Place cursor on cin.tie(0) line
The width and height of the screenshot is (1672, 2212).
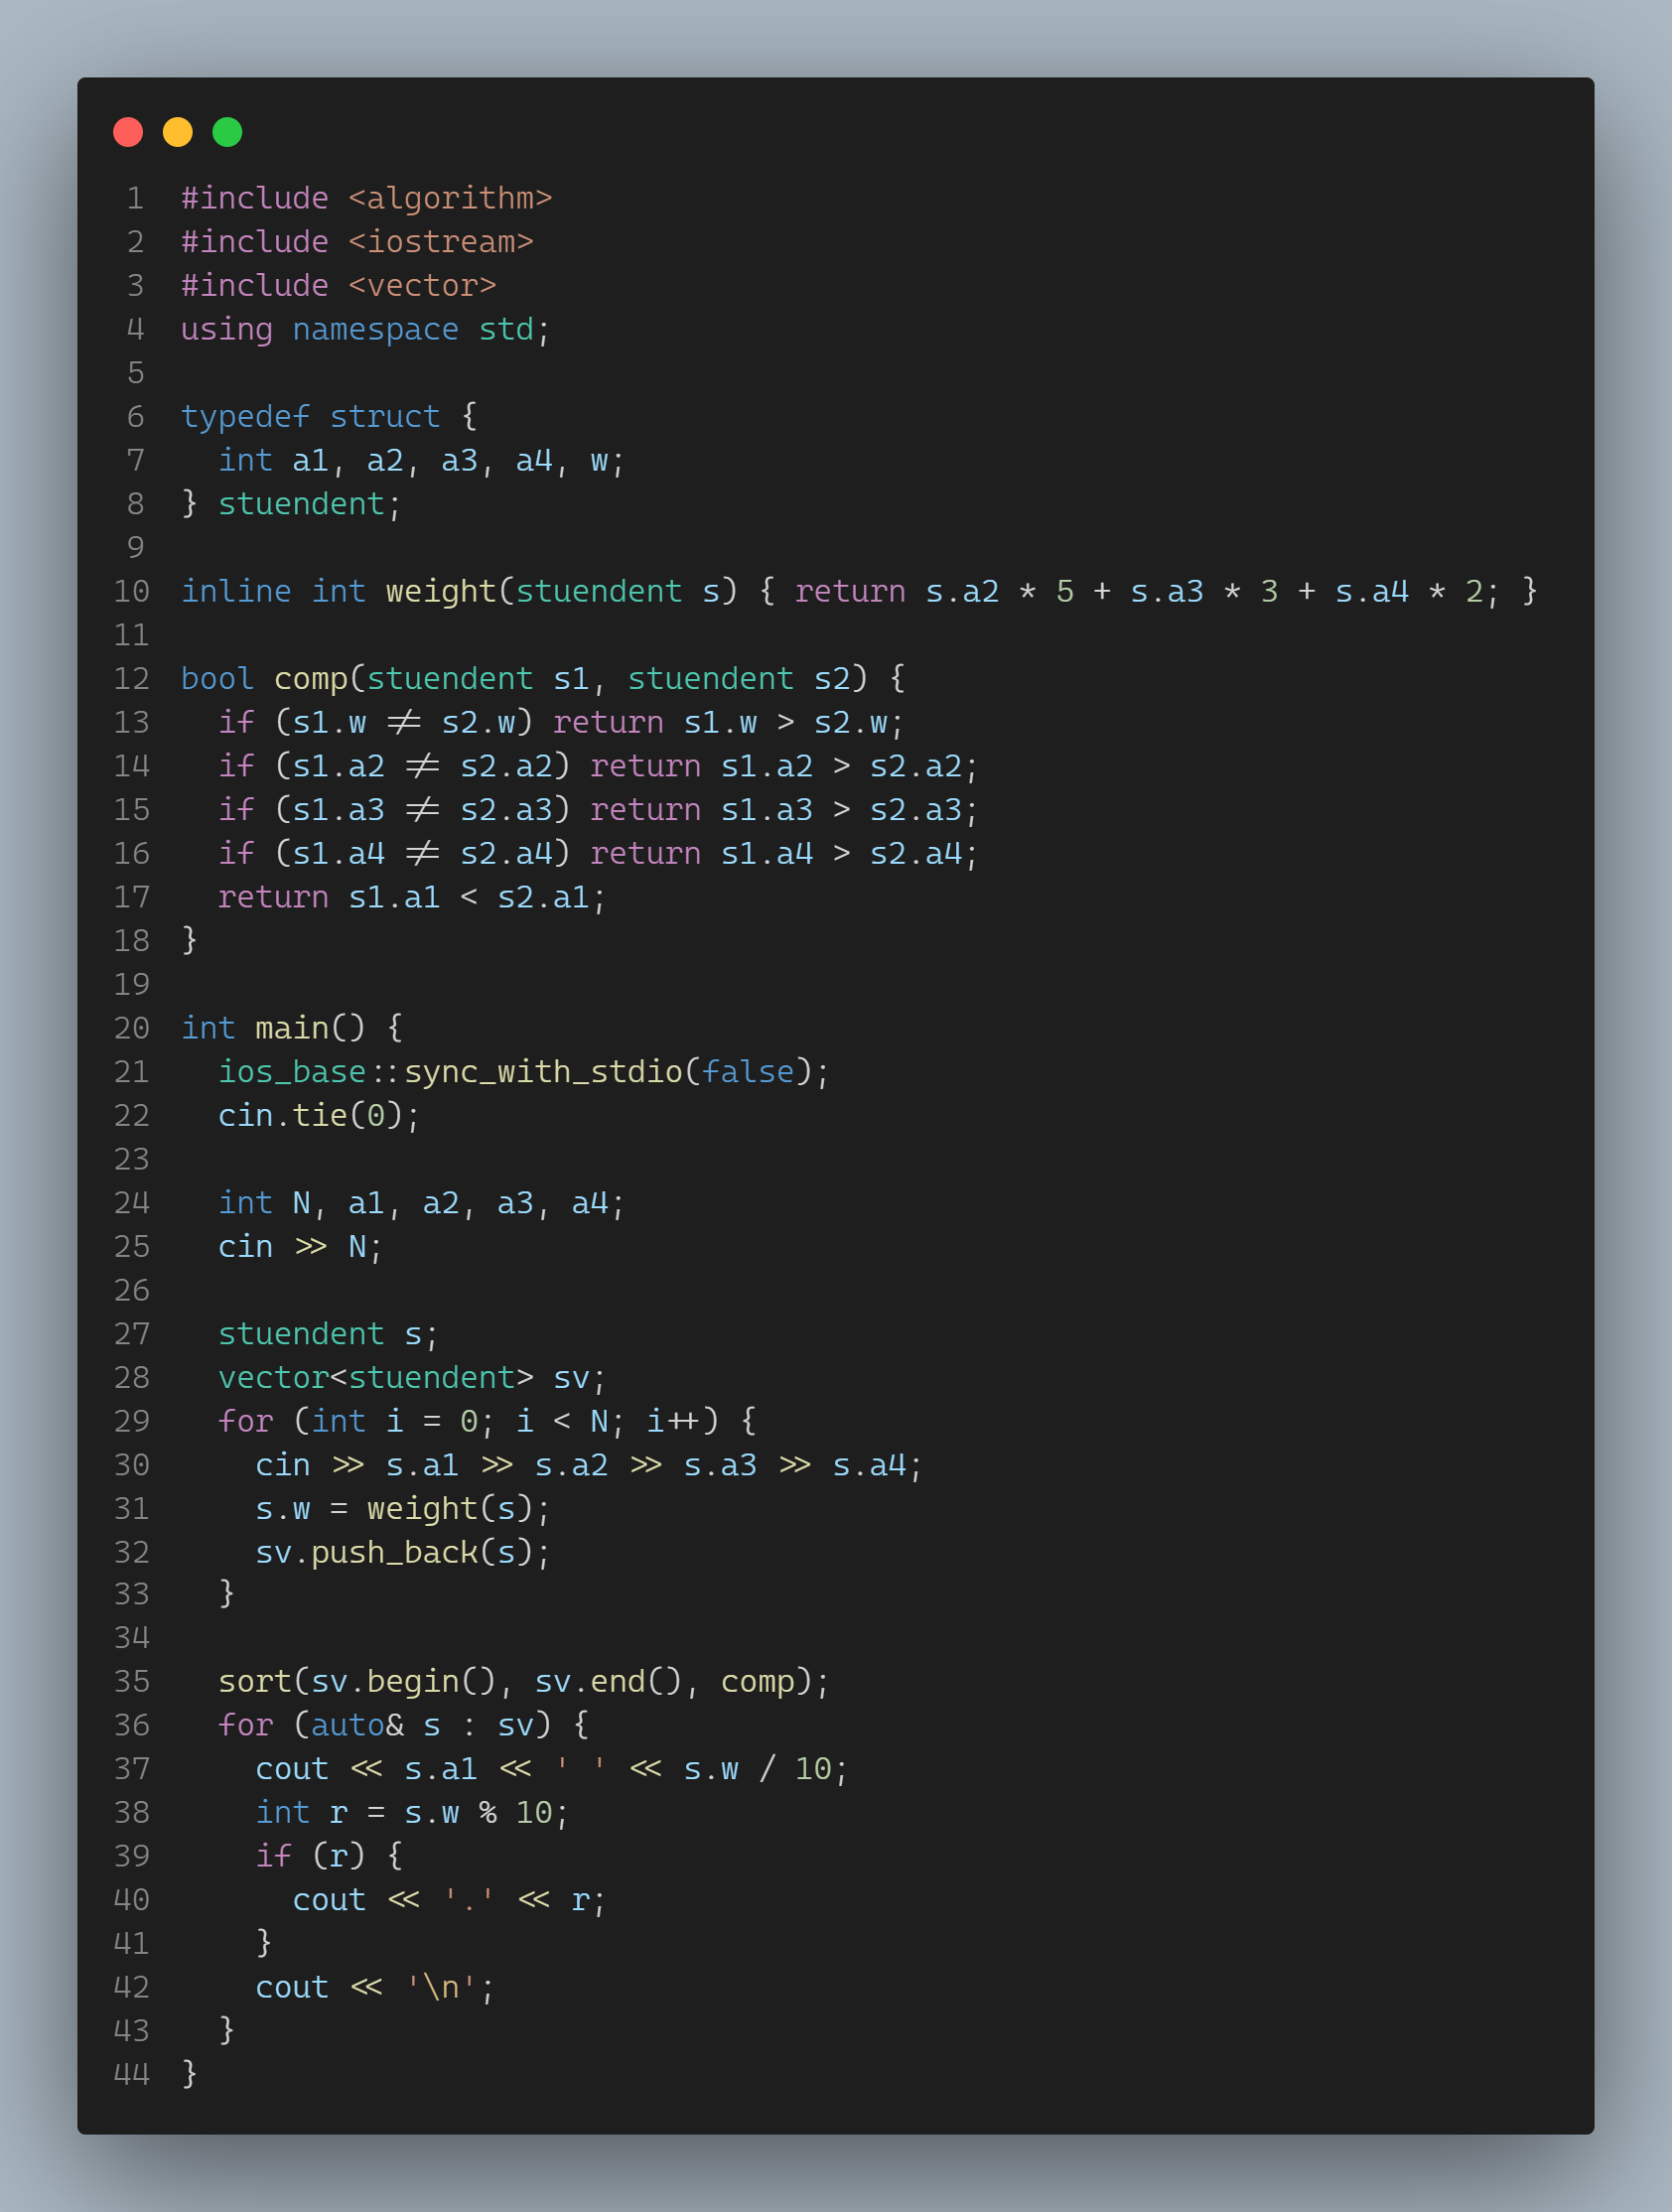pos(318,1115)
